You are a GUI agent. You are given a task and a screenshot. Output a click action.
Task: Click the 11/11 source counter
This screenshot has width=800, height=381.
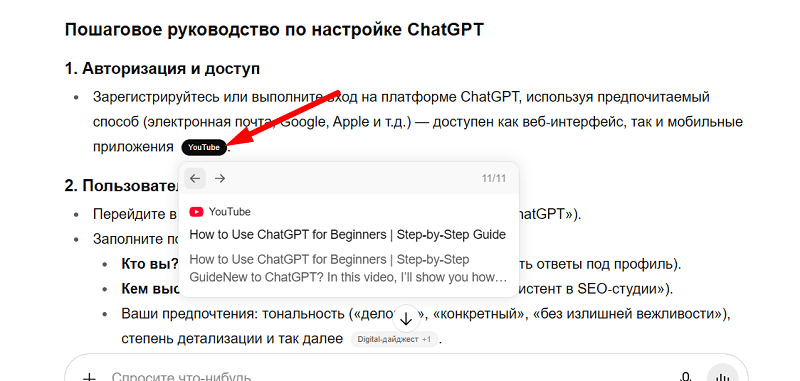coord(493,179)
